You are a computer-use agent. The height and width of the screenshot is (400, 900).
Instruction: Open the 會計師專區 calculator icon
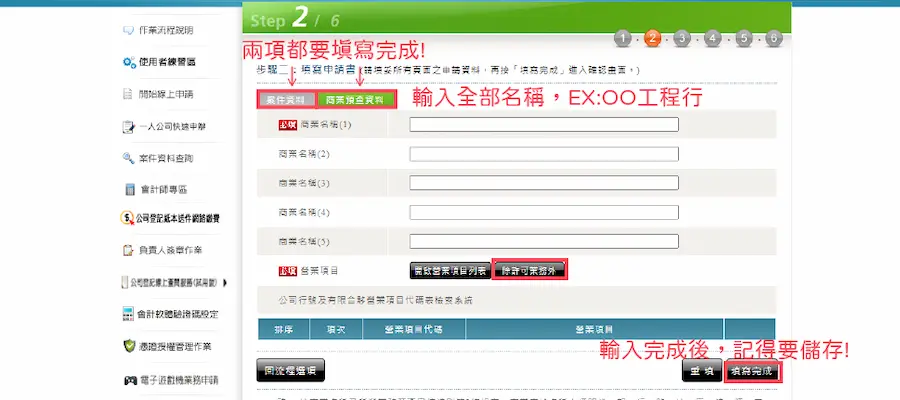[129, 189]
